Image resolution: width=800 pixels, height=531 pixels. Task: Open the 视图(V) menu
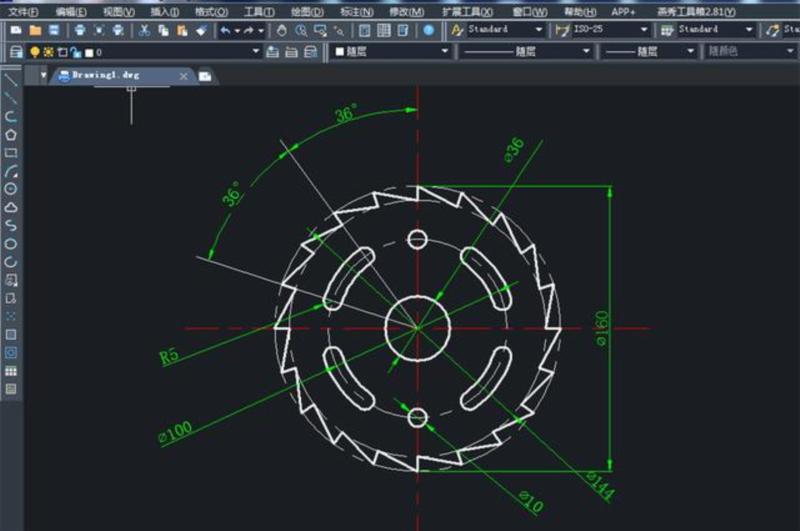pos(119,11)
